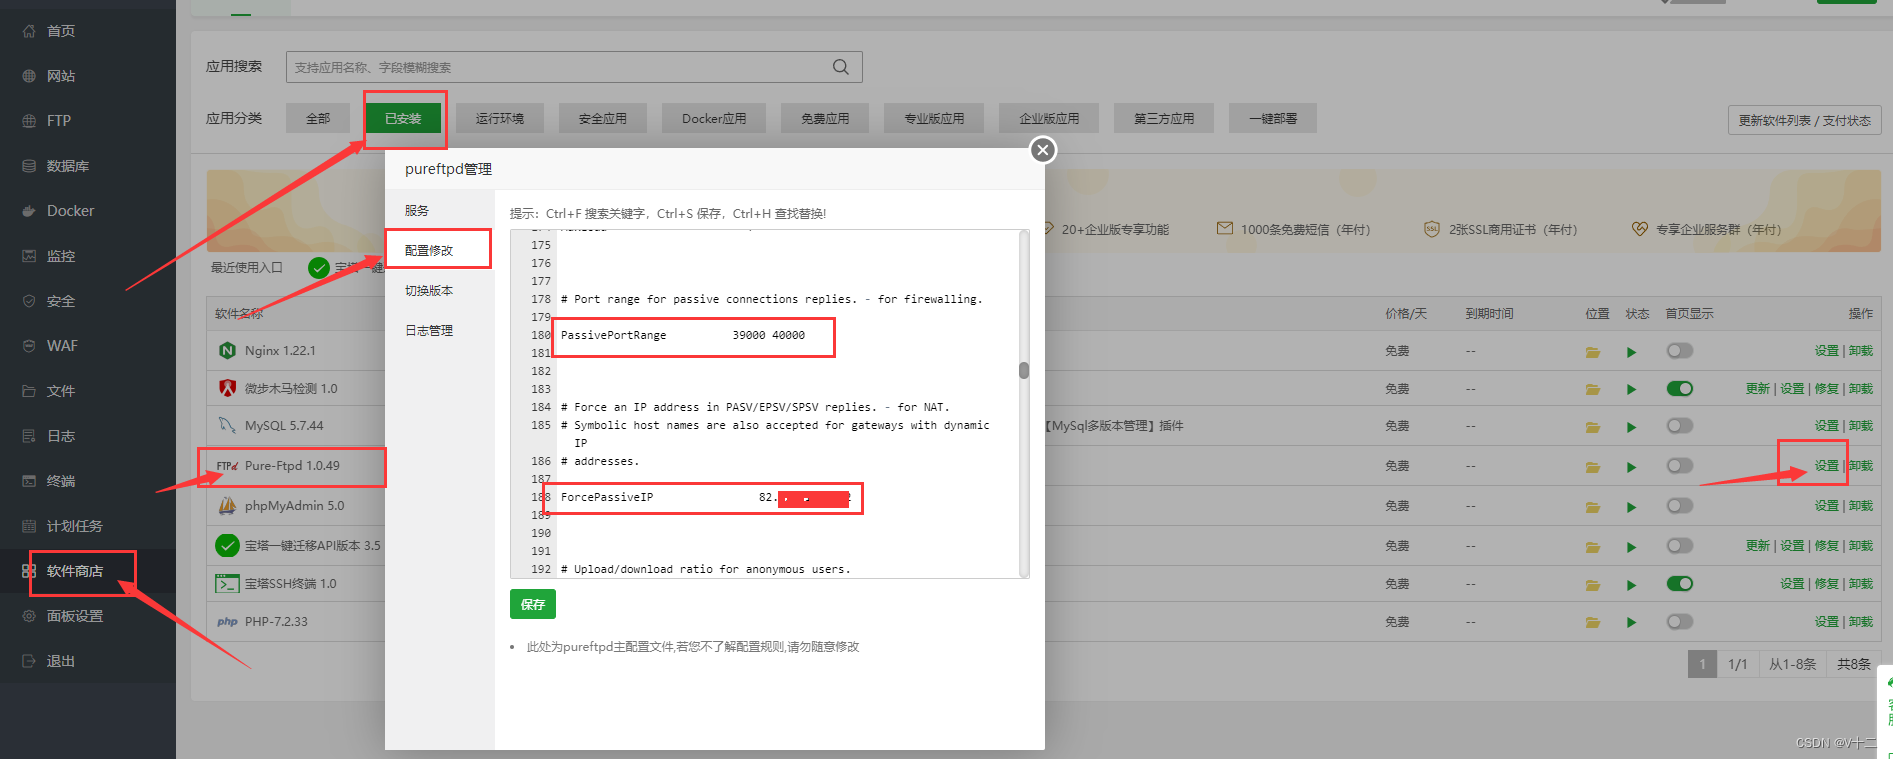
Task: Click the MySQL 5.7.44 logo icon
Action: [x=227, y=425]
